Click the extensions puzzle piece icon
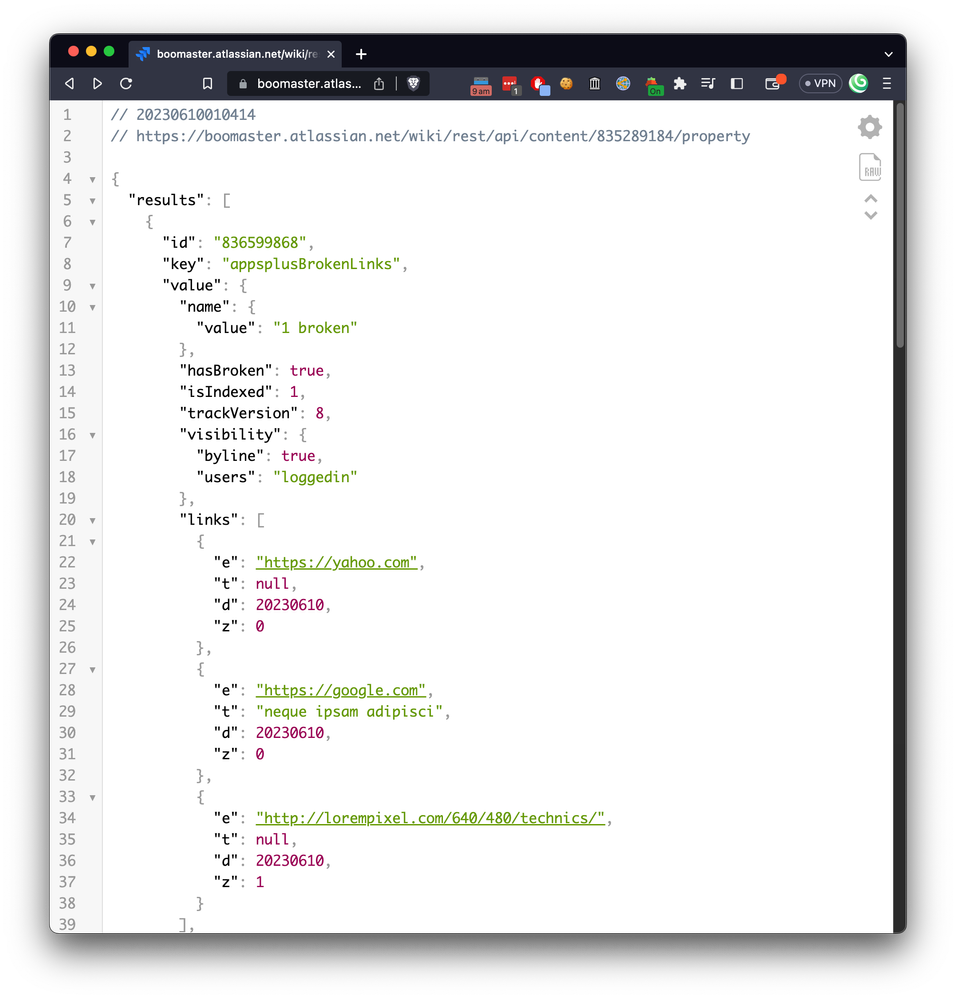956x999 pixels. [x=679, y=84]
